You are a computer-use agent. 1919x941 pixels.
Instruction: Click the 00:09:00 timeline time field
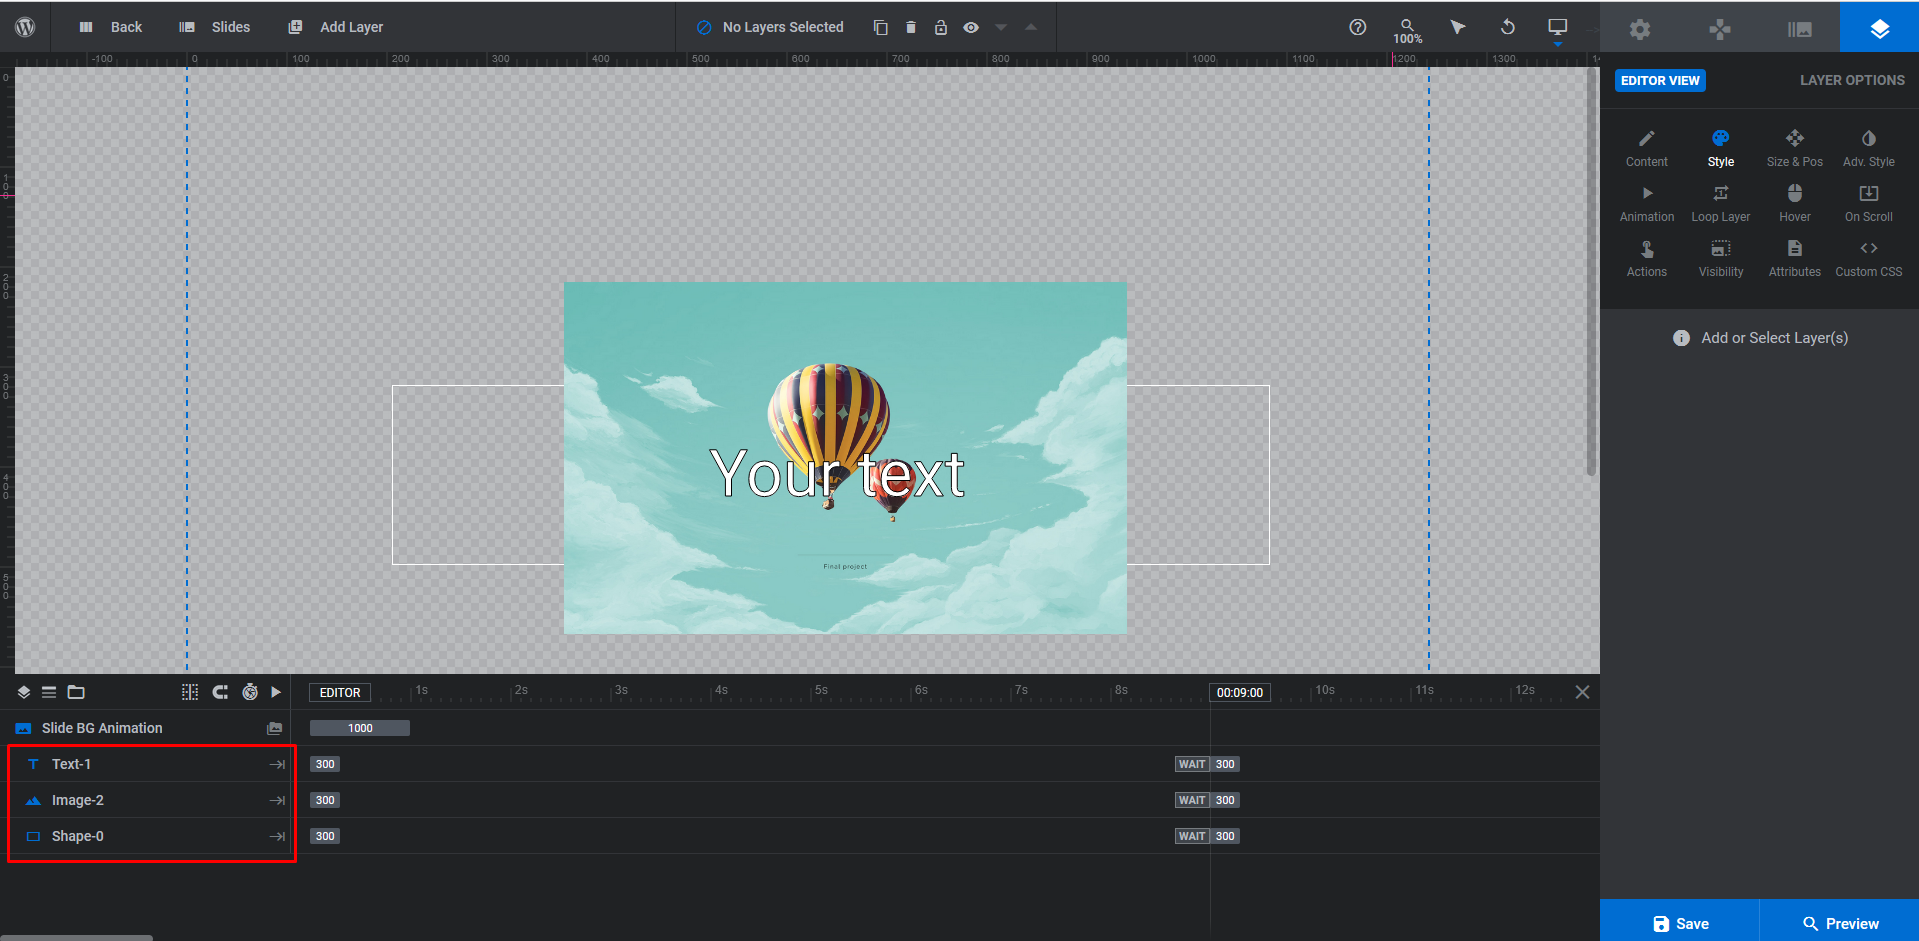pos(1240,692)
